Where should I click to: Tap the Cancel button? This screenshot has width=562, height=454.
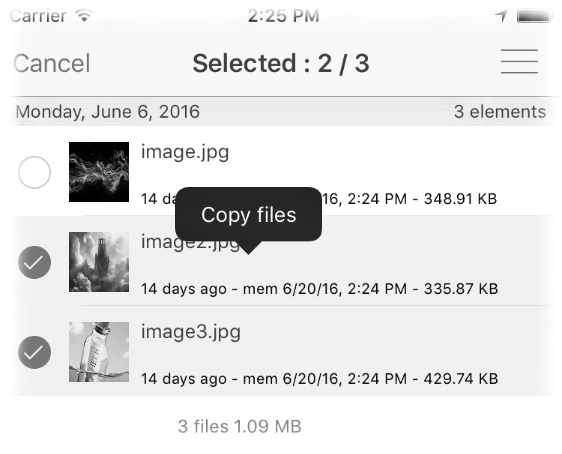click(52, 63)
